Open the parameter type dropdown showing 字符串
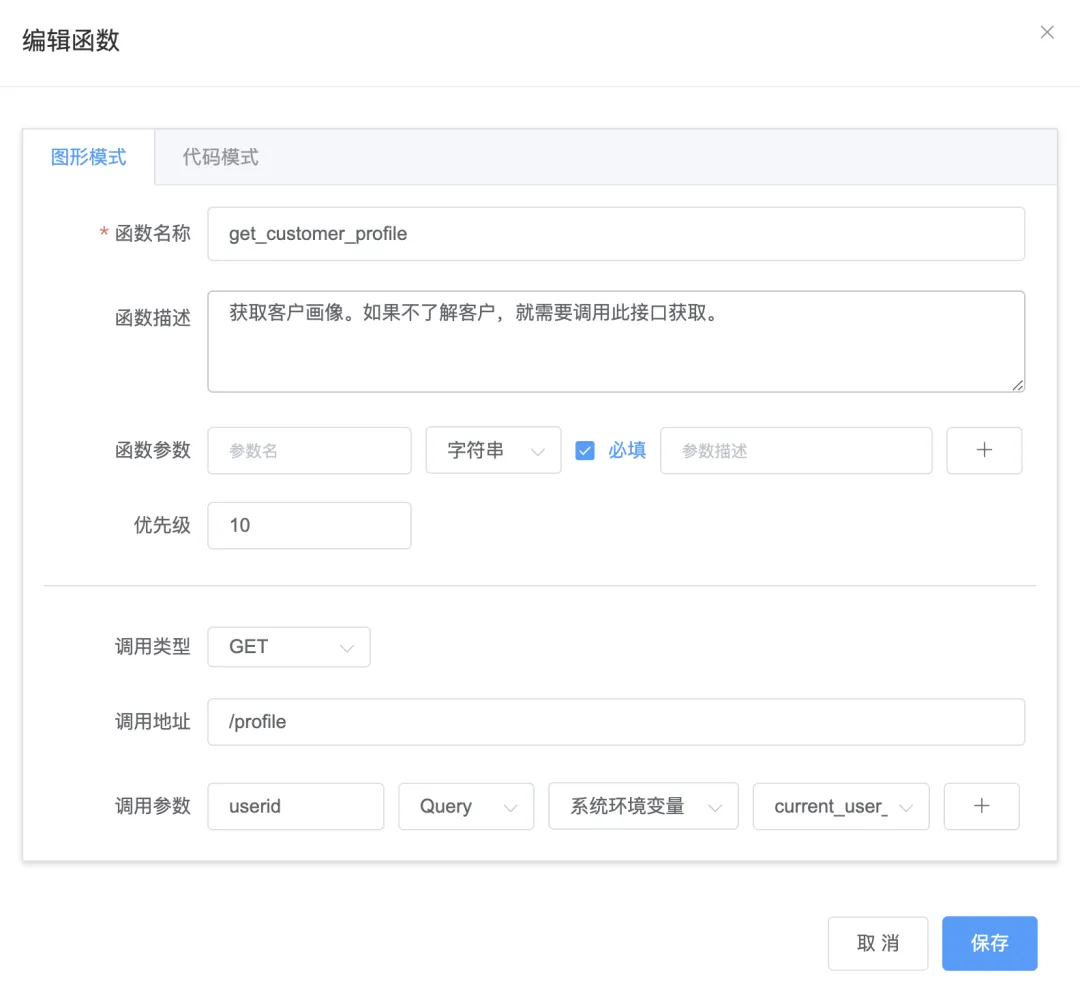1080x994 pixels. (493, 450)
